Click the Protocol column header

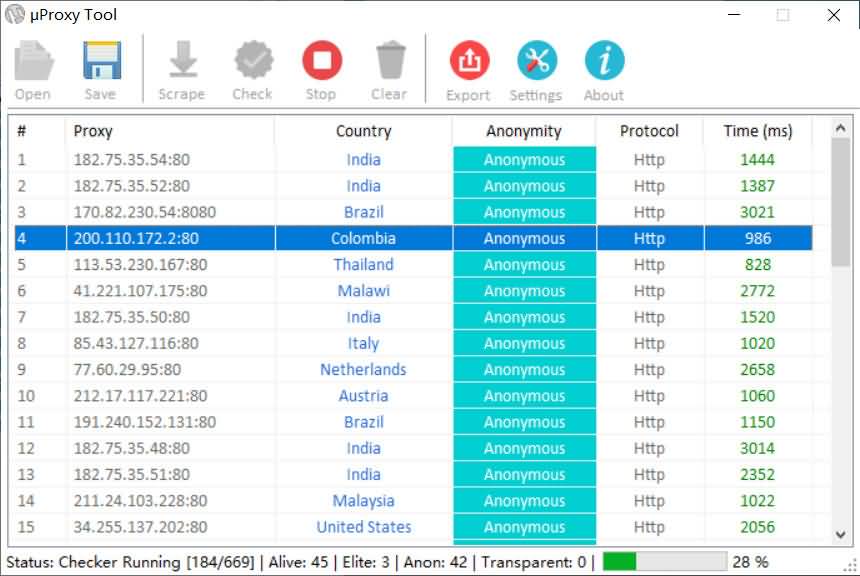(649, 131)
